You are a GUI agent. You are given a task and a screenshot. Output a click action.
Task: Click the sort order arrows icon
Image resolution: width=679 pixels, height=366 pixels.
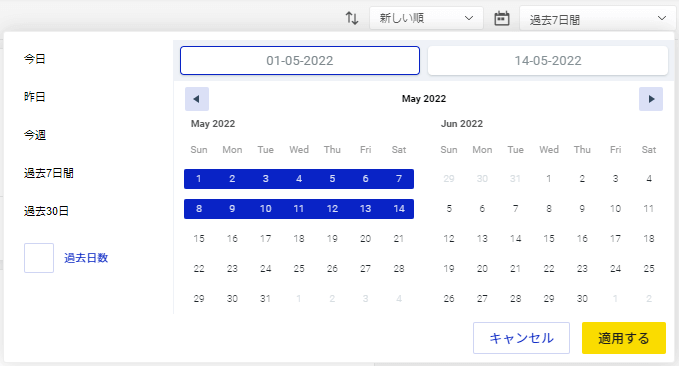[x=352, y=18]
